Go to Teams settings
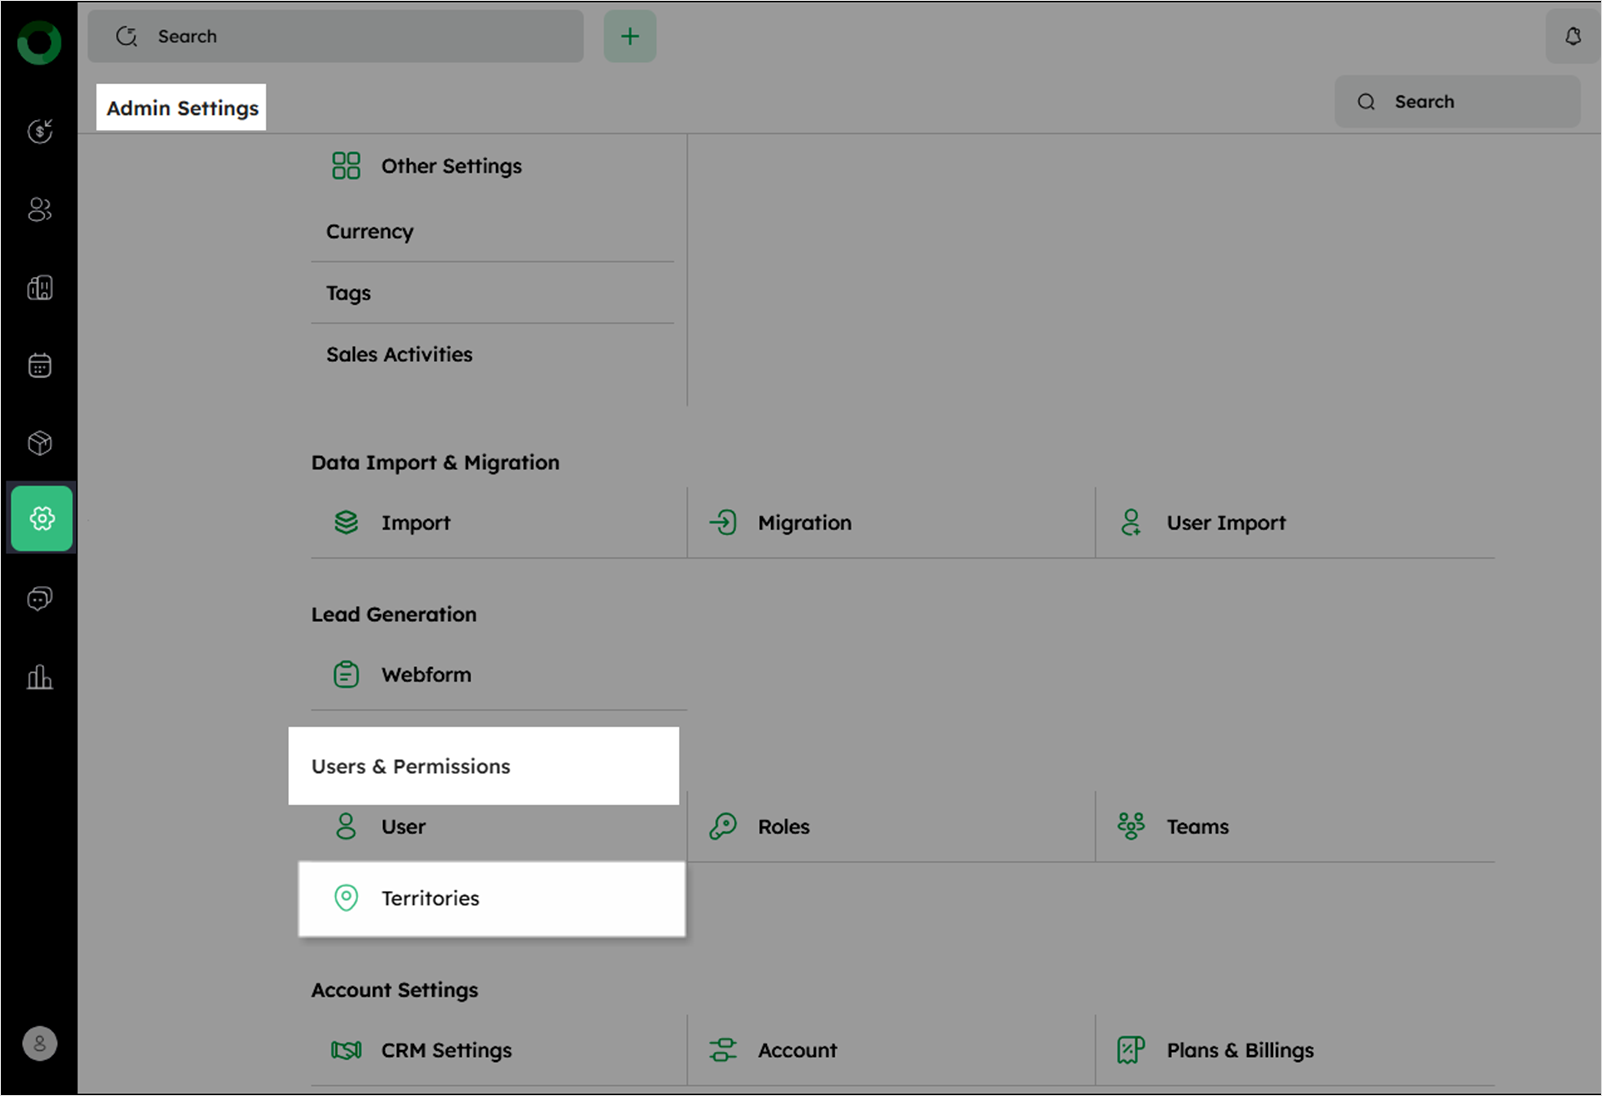Viewport: 1602px width, 1096px height. pos(1197,827)
